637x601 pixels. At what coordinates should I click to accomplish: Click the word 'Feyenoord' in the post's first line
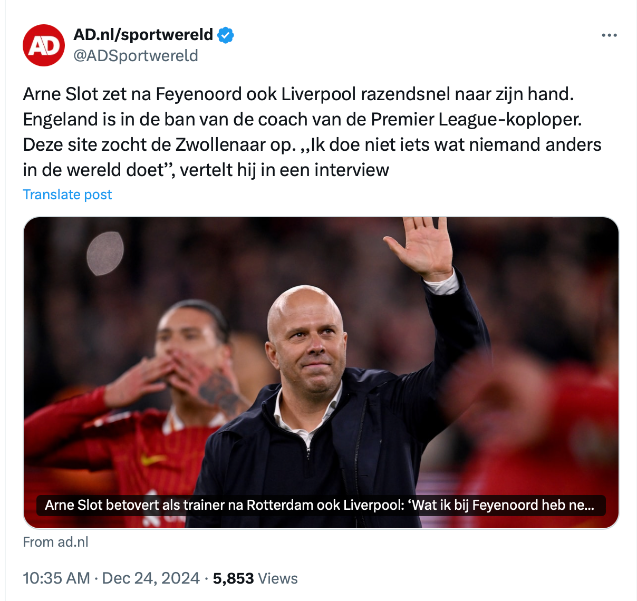point(199,94)
